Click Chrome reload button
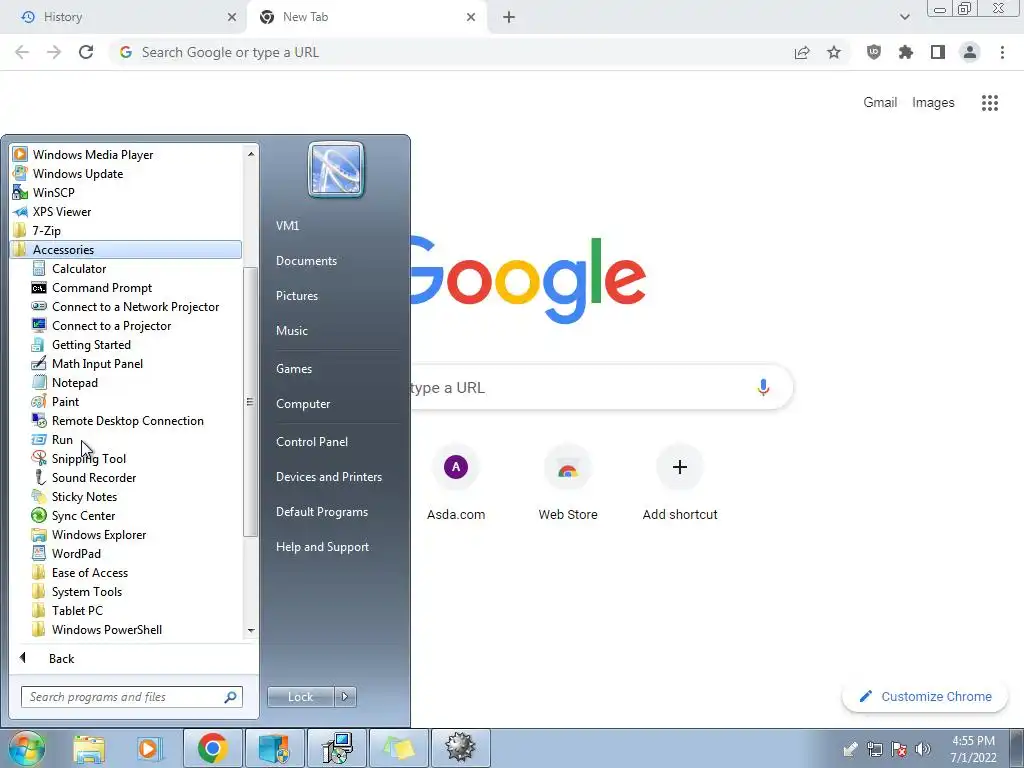 point(86,52)
